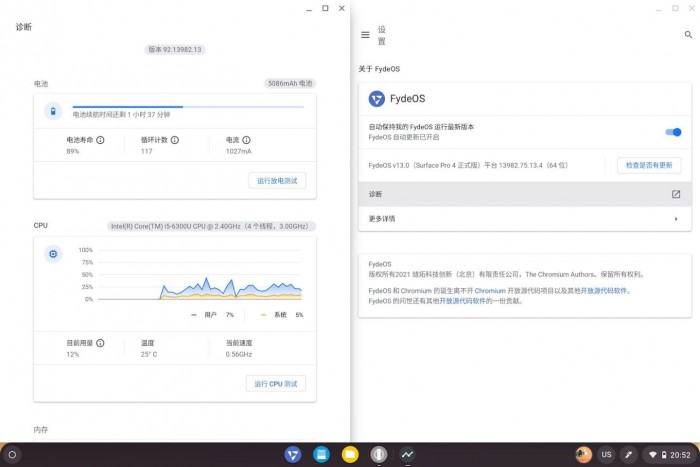Click the search icon in Settings
The height and width of the screenshot is (467, 700).
point(688,34)
